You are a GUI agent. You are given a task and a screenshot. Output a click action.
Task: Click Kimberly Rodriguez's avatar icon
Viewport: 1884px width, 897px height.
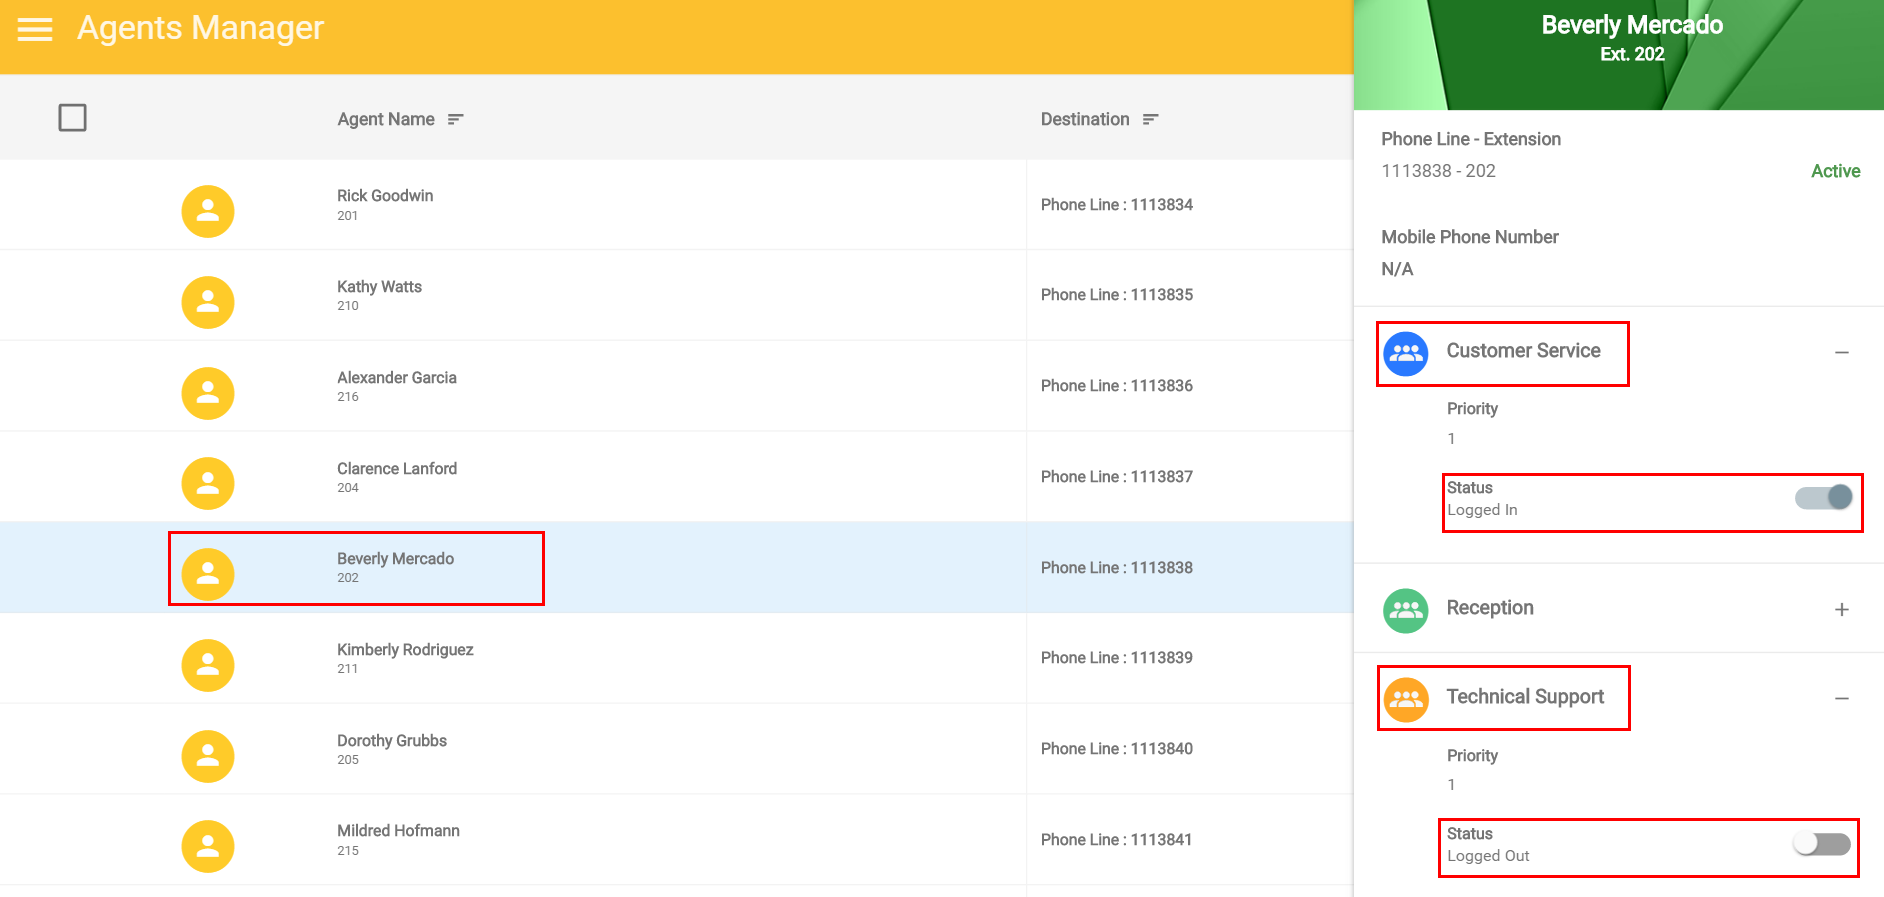pyautogui.click(x=208, y=665)
